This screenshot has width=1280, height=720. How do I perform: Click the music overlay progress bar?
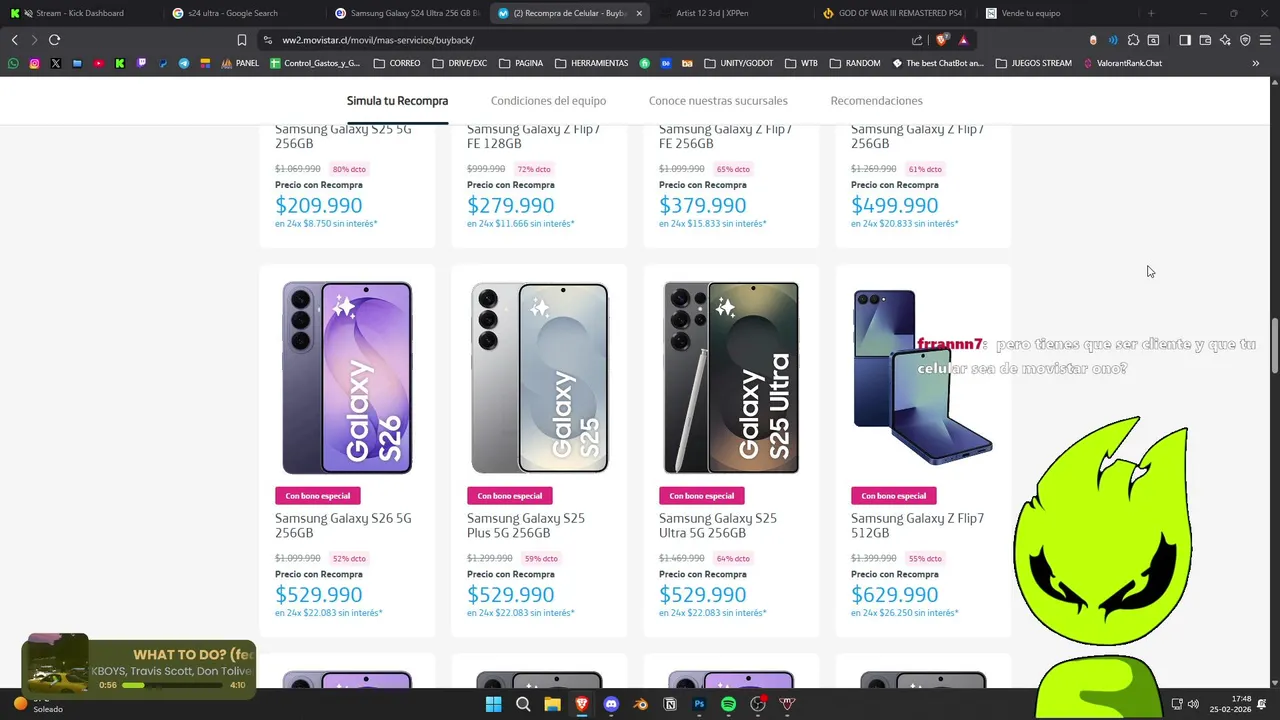tap(172, 685)
